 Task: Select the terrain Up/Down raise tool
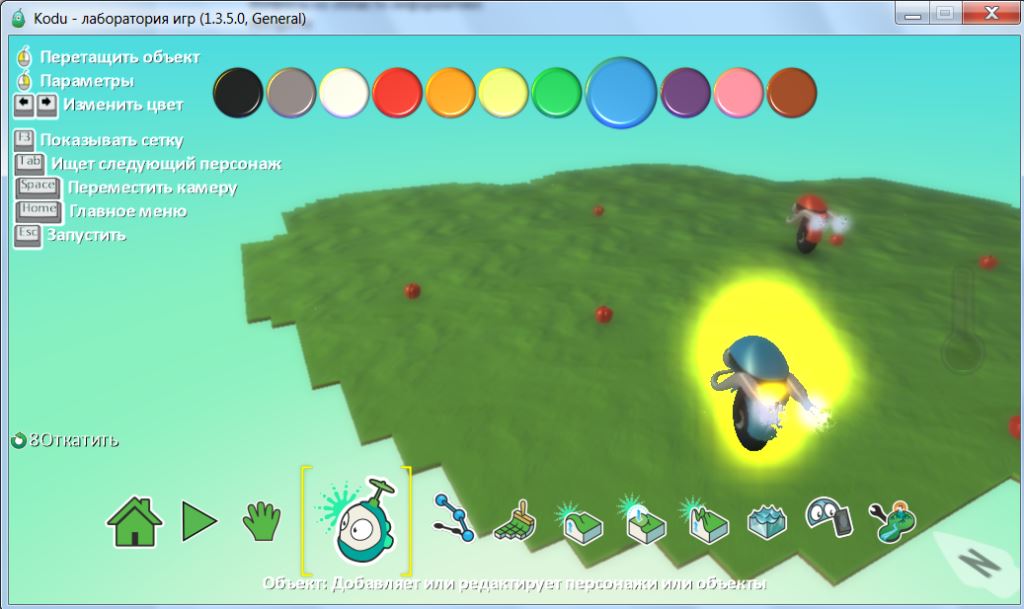[x=580, y=522]
